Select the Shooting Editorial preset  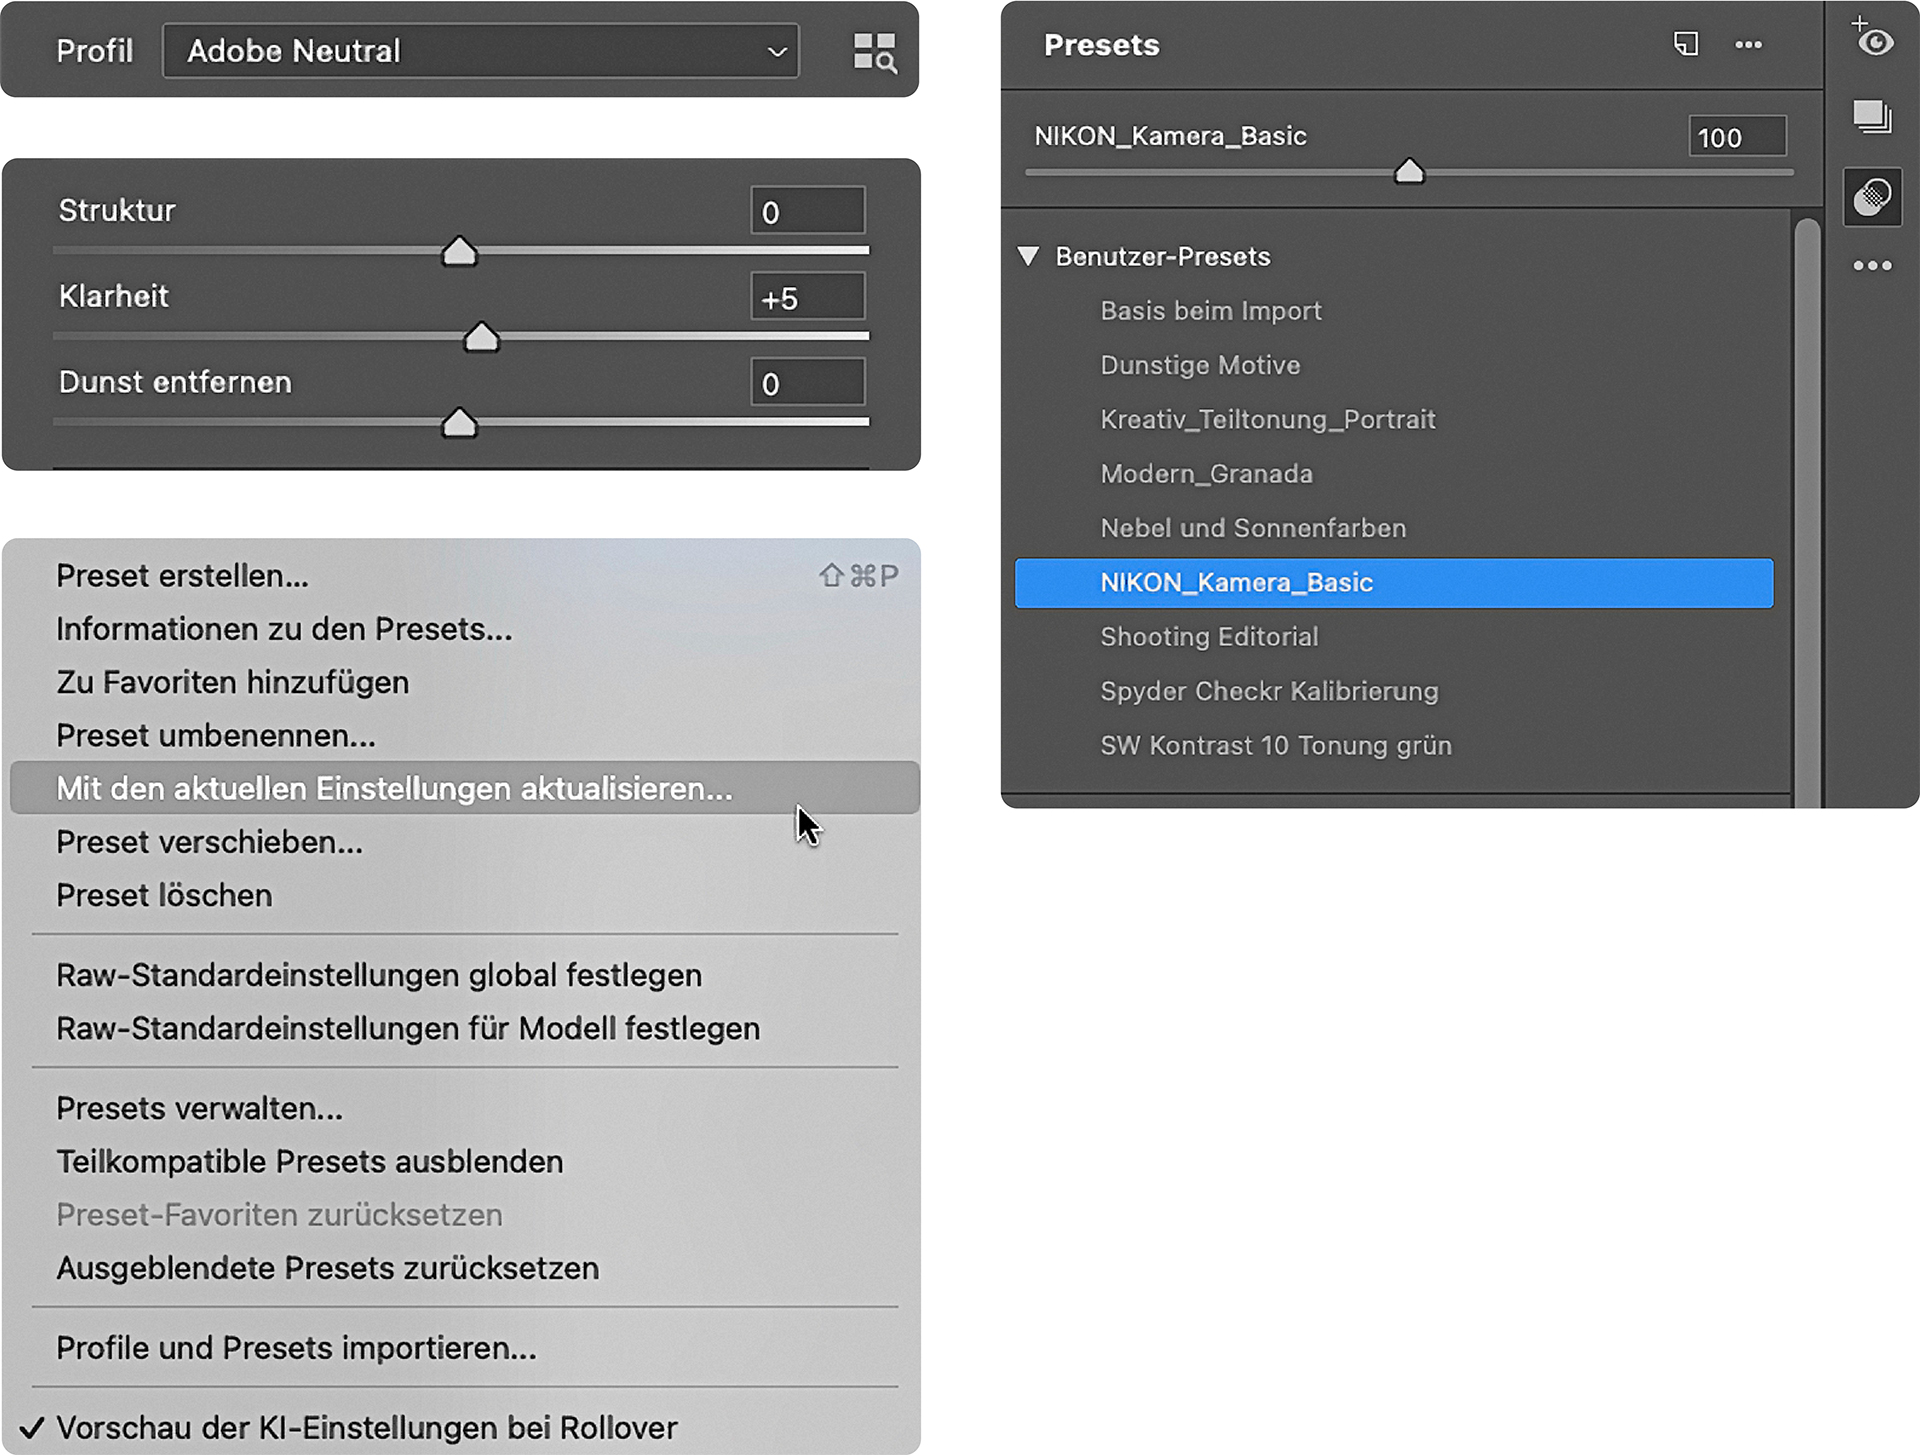[1209, 637]
